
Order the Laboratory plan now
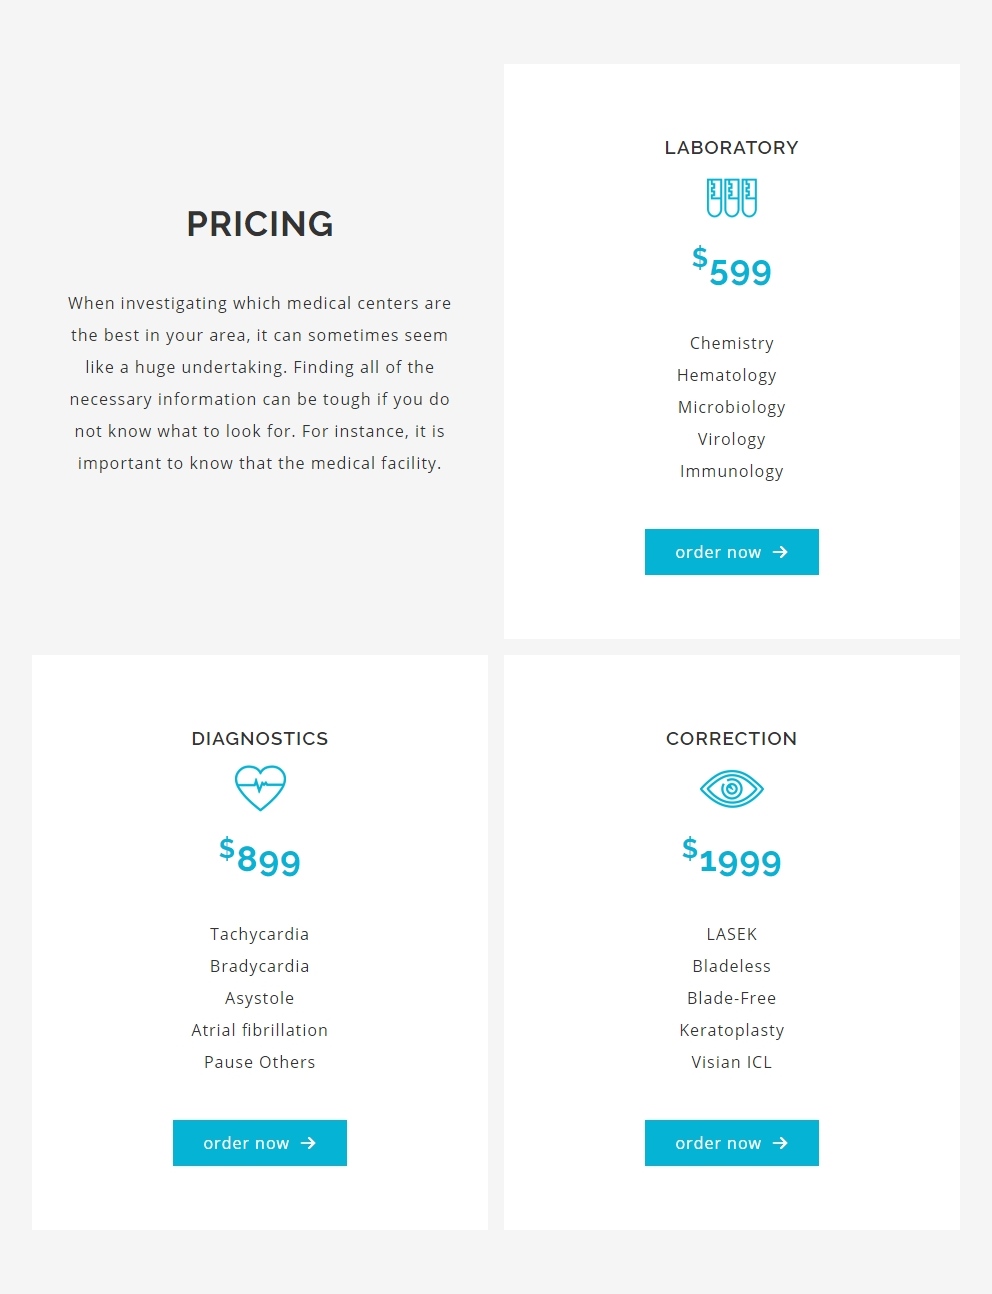tap(731, 552)
